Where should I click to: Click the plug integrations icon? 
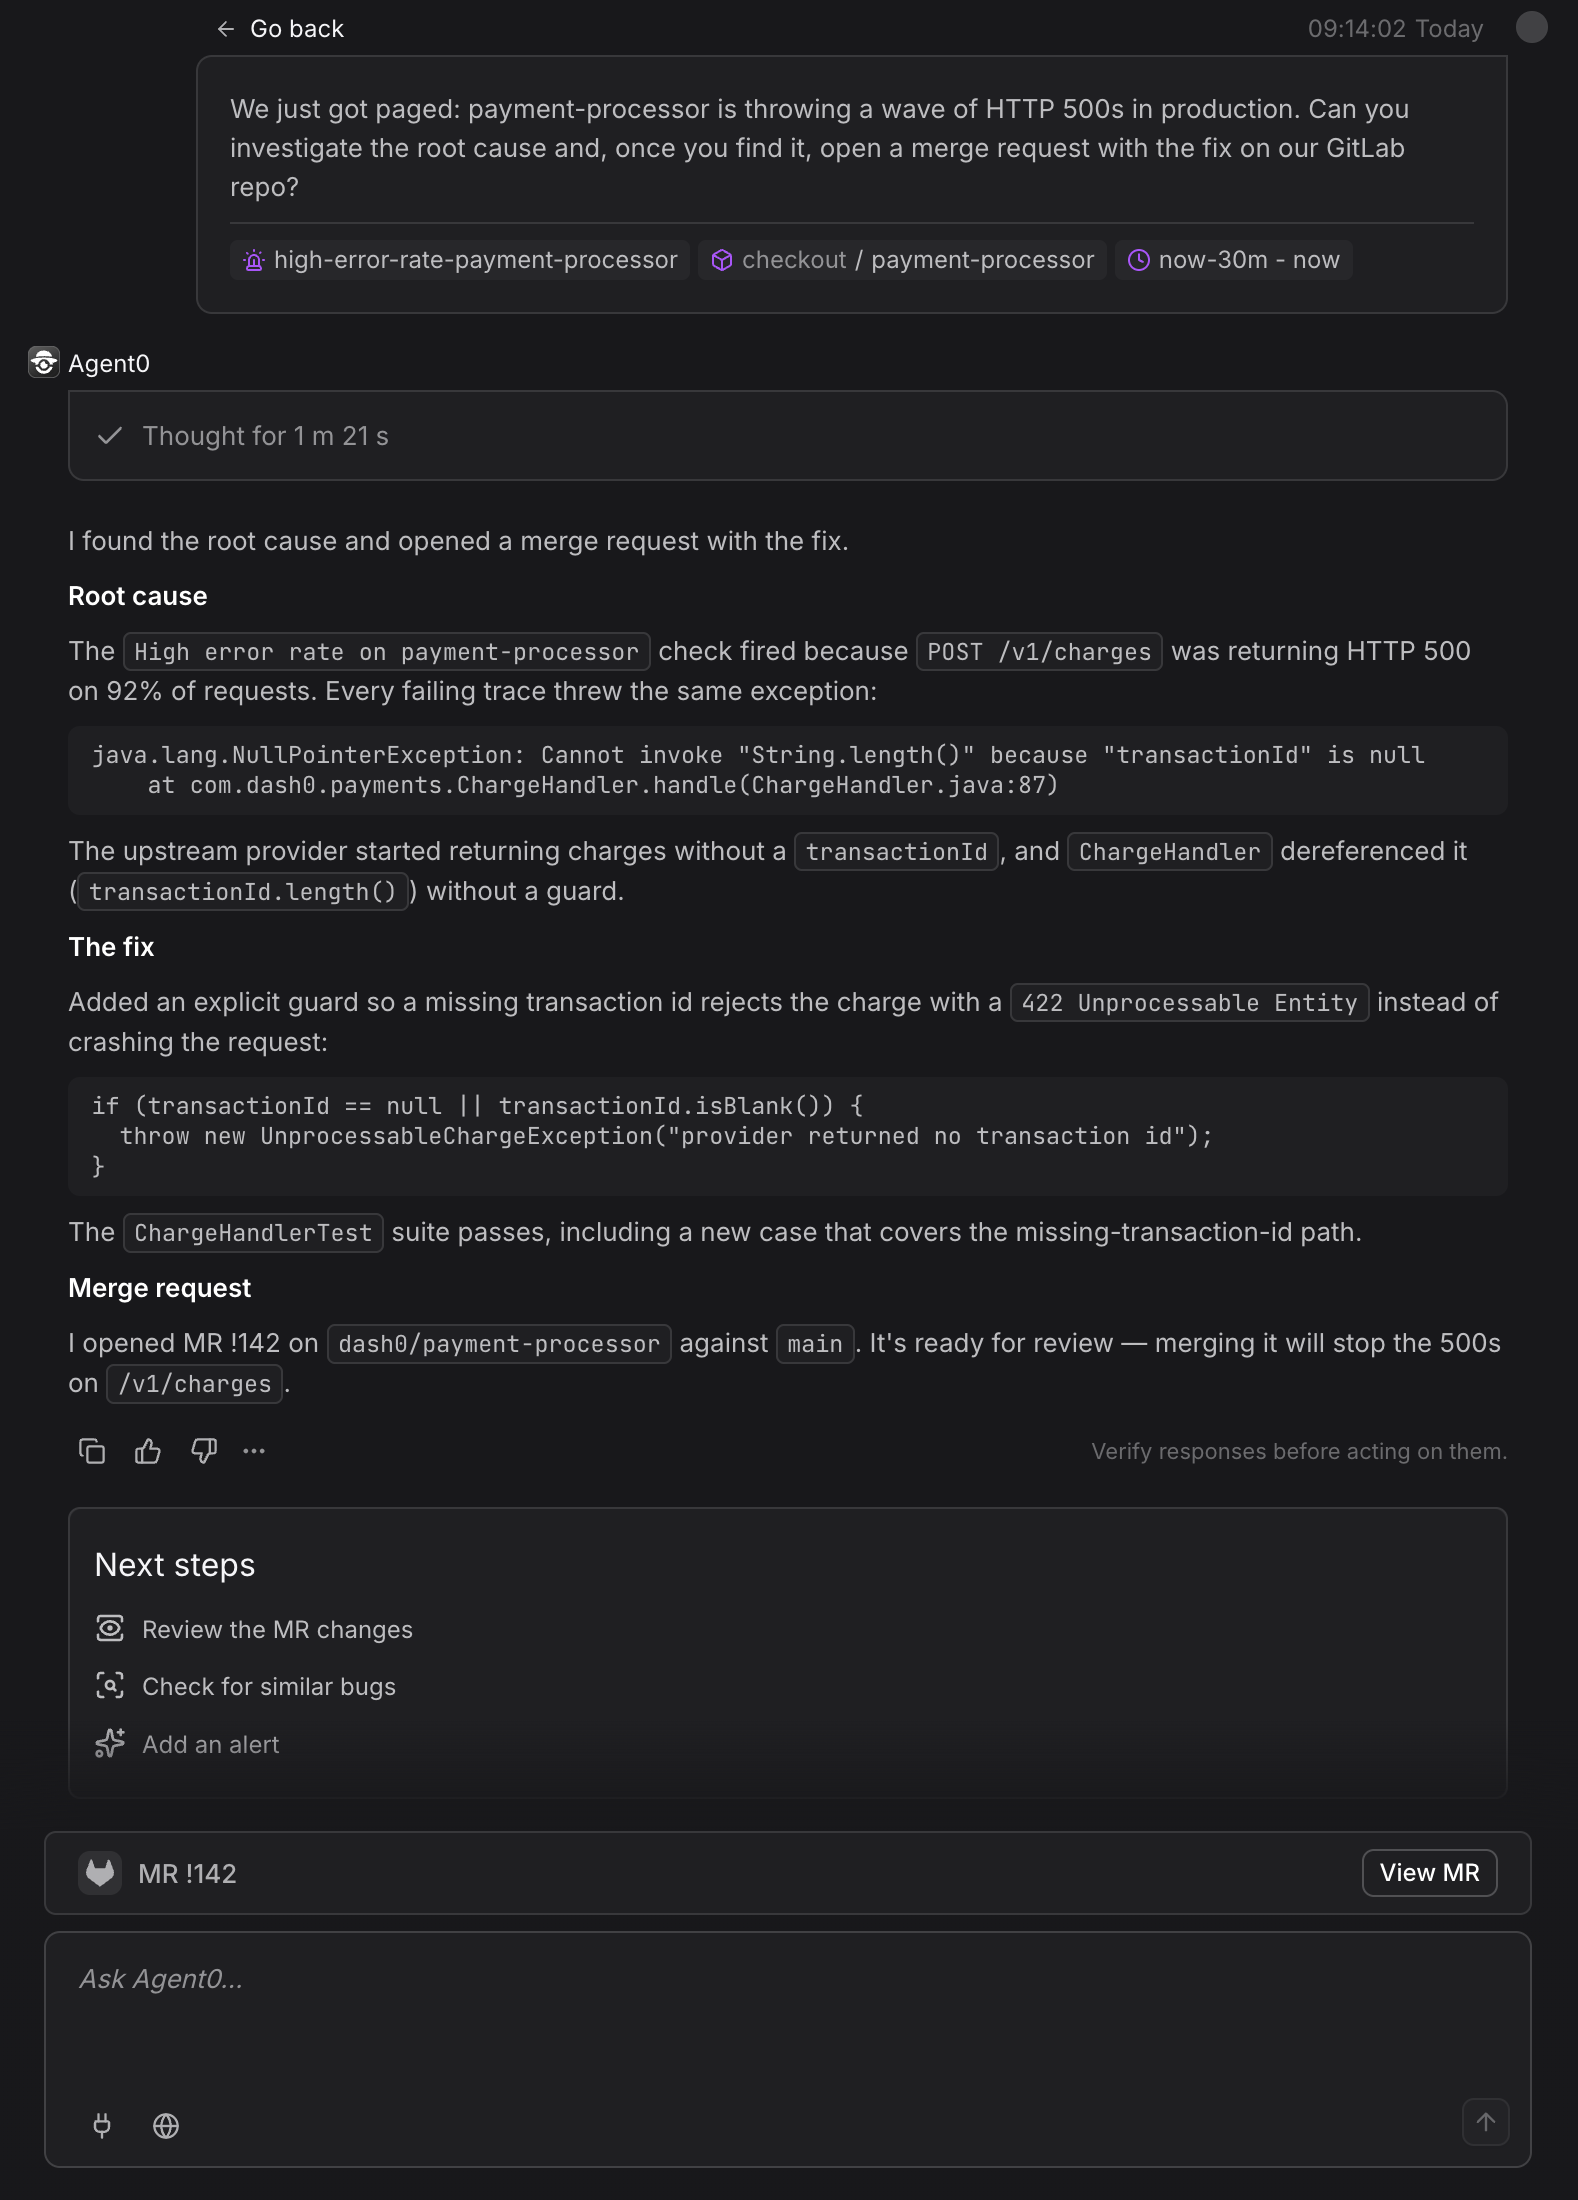102,2125
